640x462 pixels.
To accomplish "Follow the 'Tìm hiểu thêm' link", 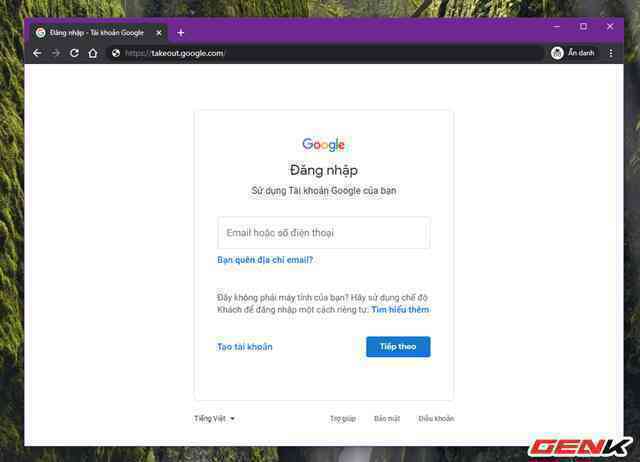I will [400, 310].
